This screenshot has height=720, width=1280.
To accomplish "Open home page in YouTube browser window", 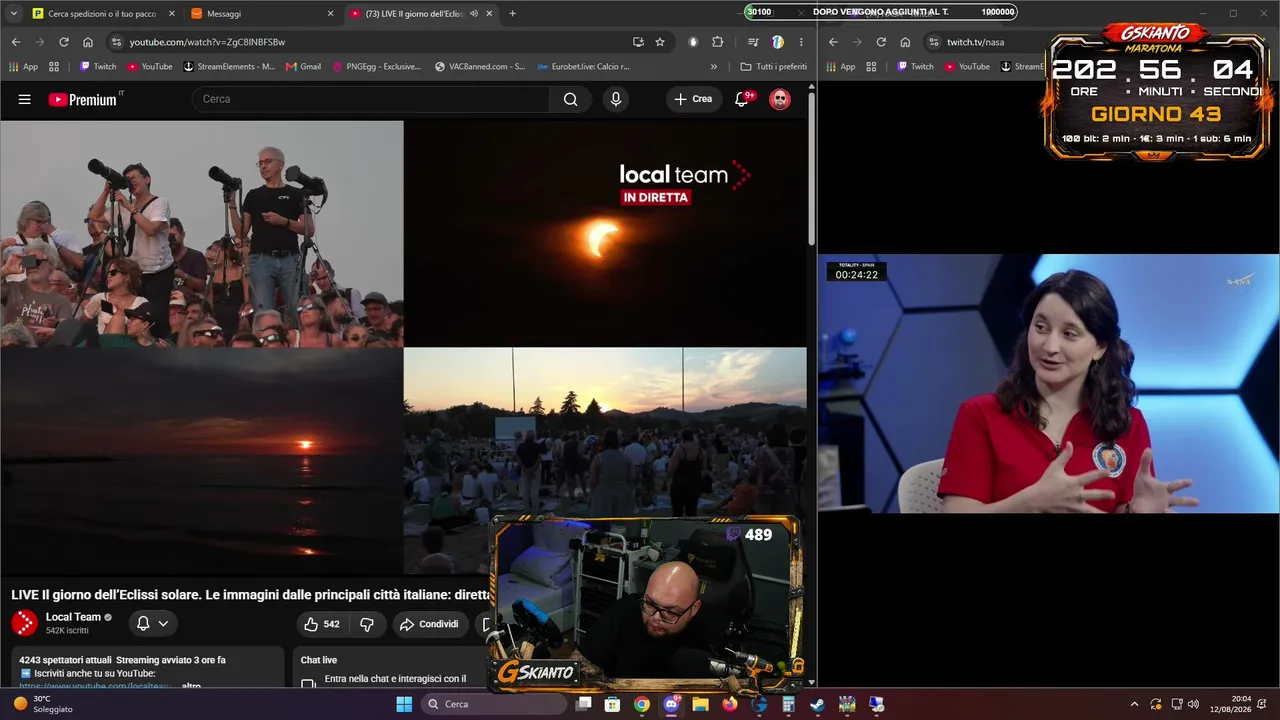I will pyautogui.click(x=88, y=42).
